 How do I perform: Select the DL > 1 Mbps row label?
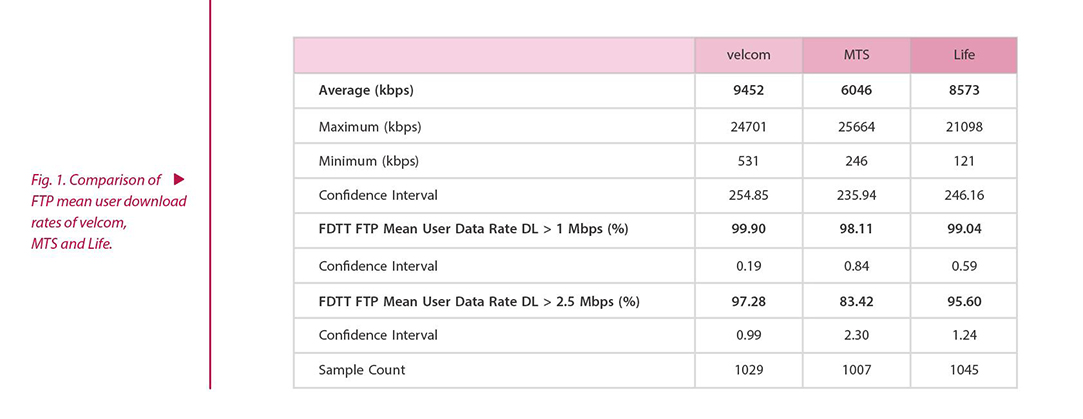(x=473, y=231)
